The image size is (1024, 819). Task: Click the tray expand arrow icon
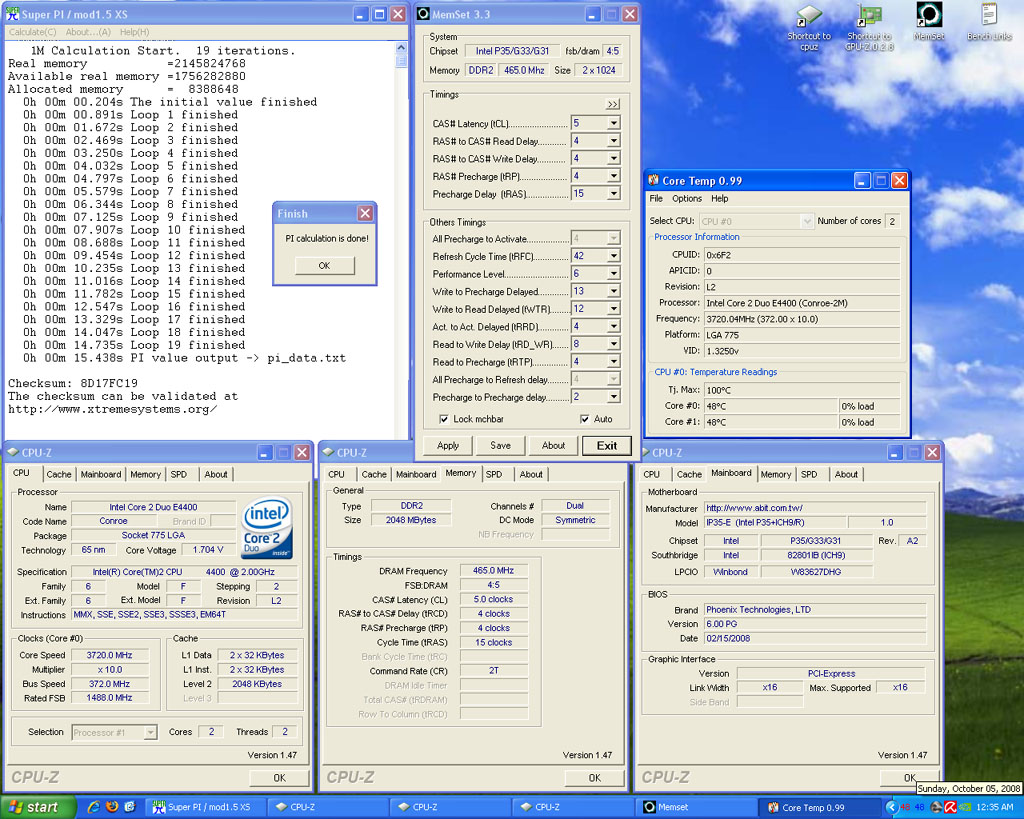[891, 807]
